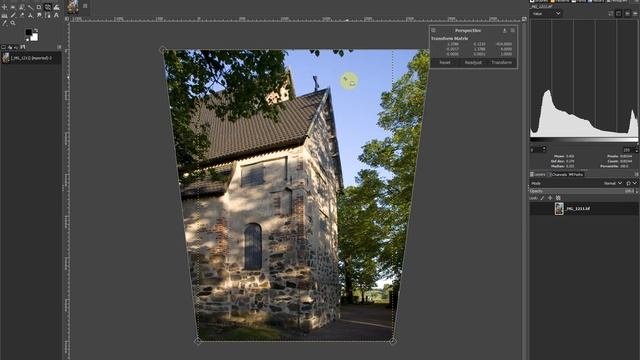Select the imported image row in Images list

31,58
